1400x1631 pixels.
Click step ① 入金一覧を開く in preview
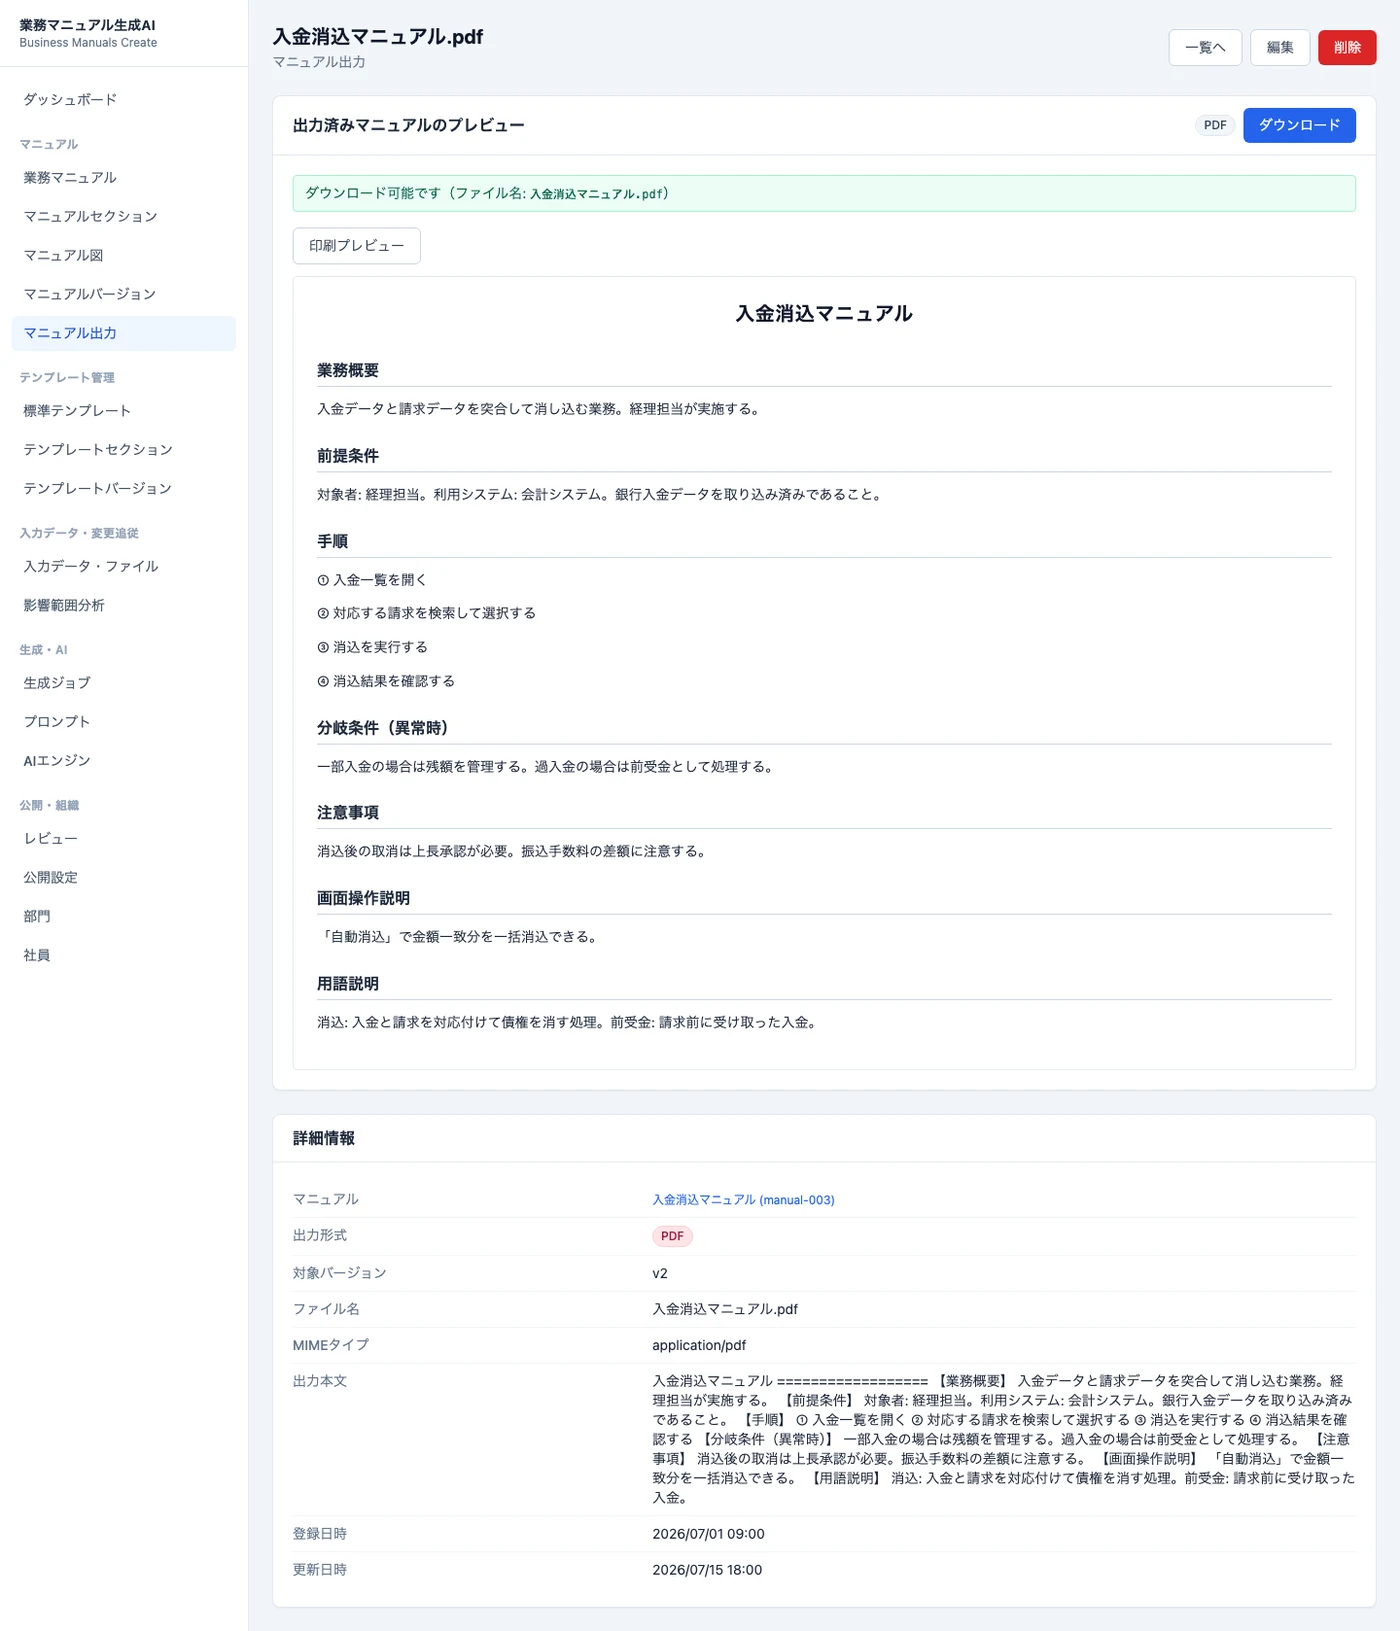(372, 580)
